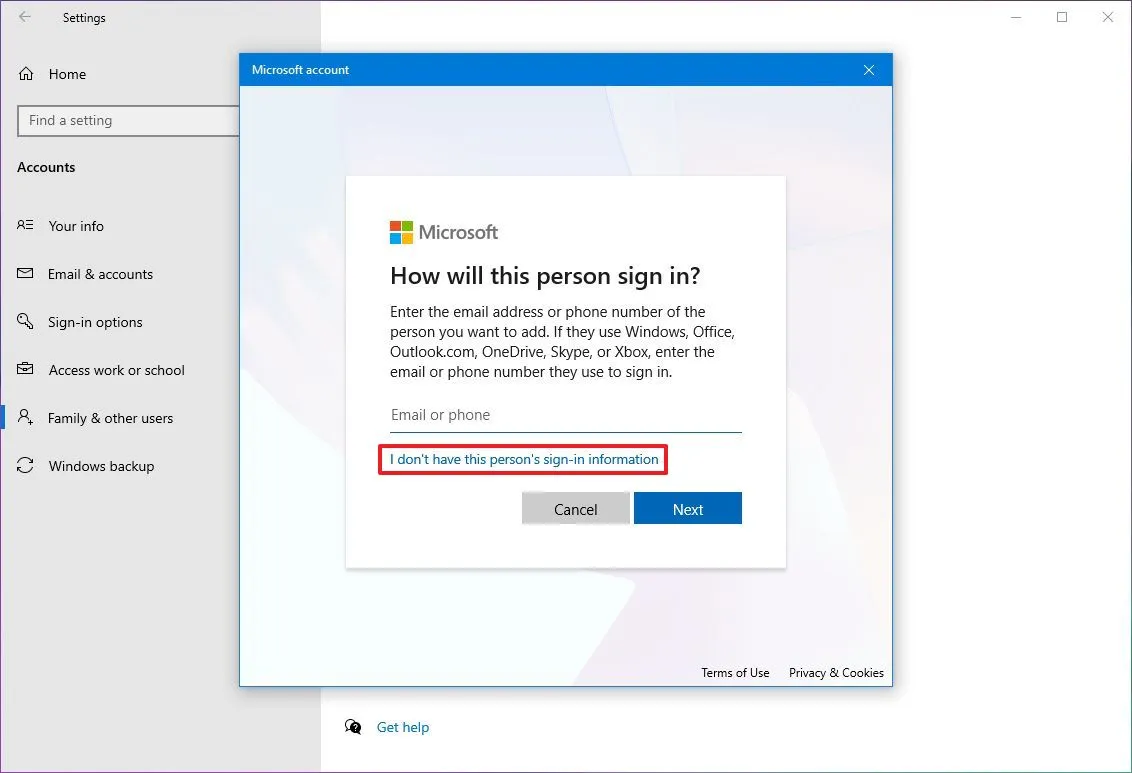Image resolution: width=1132 pixels, height=773 pixels.
Task: Click the Email & accounts envelope icon
Action: pyautogui.click(x=23, y=274)
